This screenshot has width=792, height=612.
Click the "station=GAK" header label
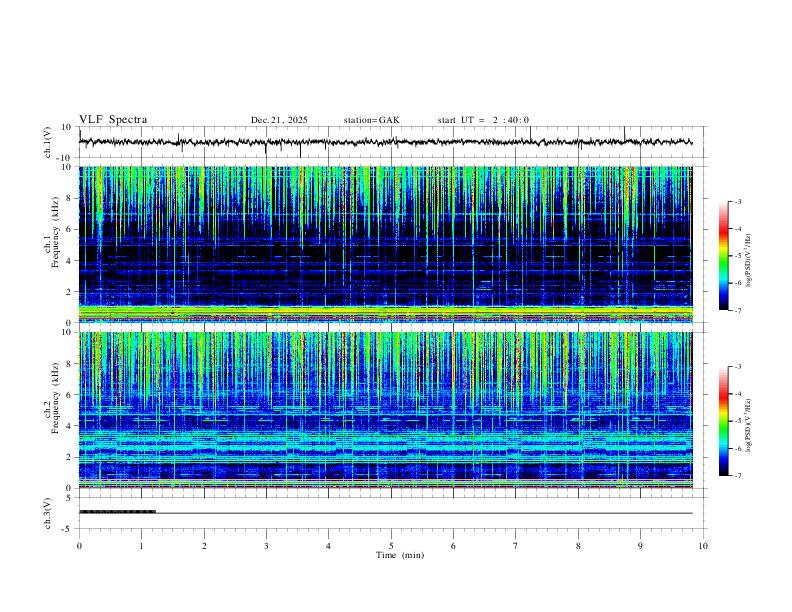pyautogui.click(x=371, y=120)
